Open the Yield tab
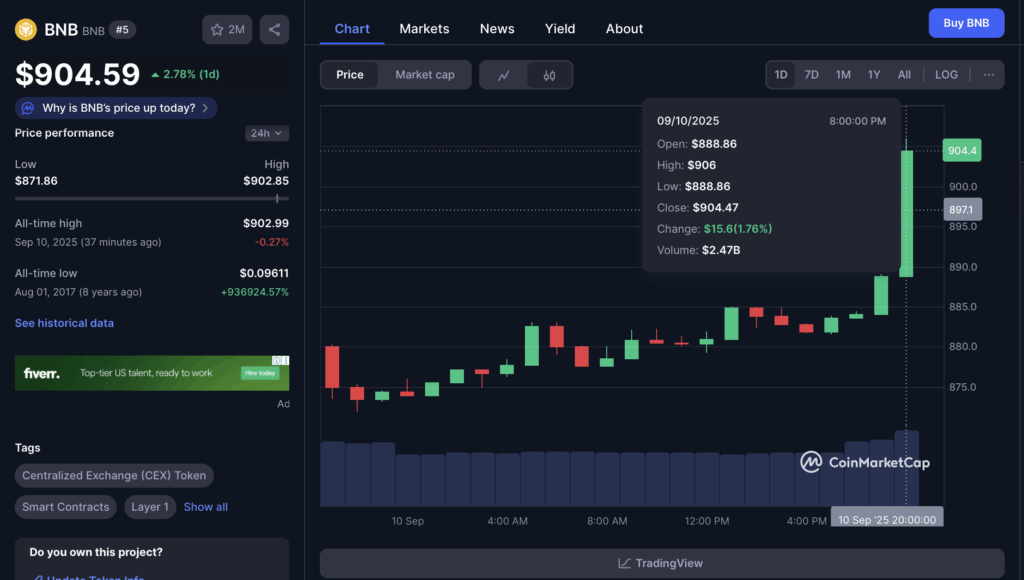The image size is (1024, 580). tap(560, 29)
